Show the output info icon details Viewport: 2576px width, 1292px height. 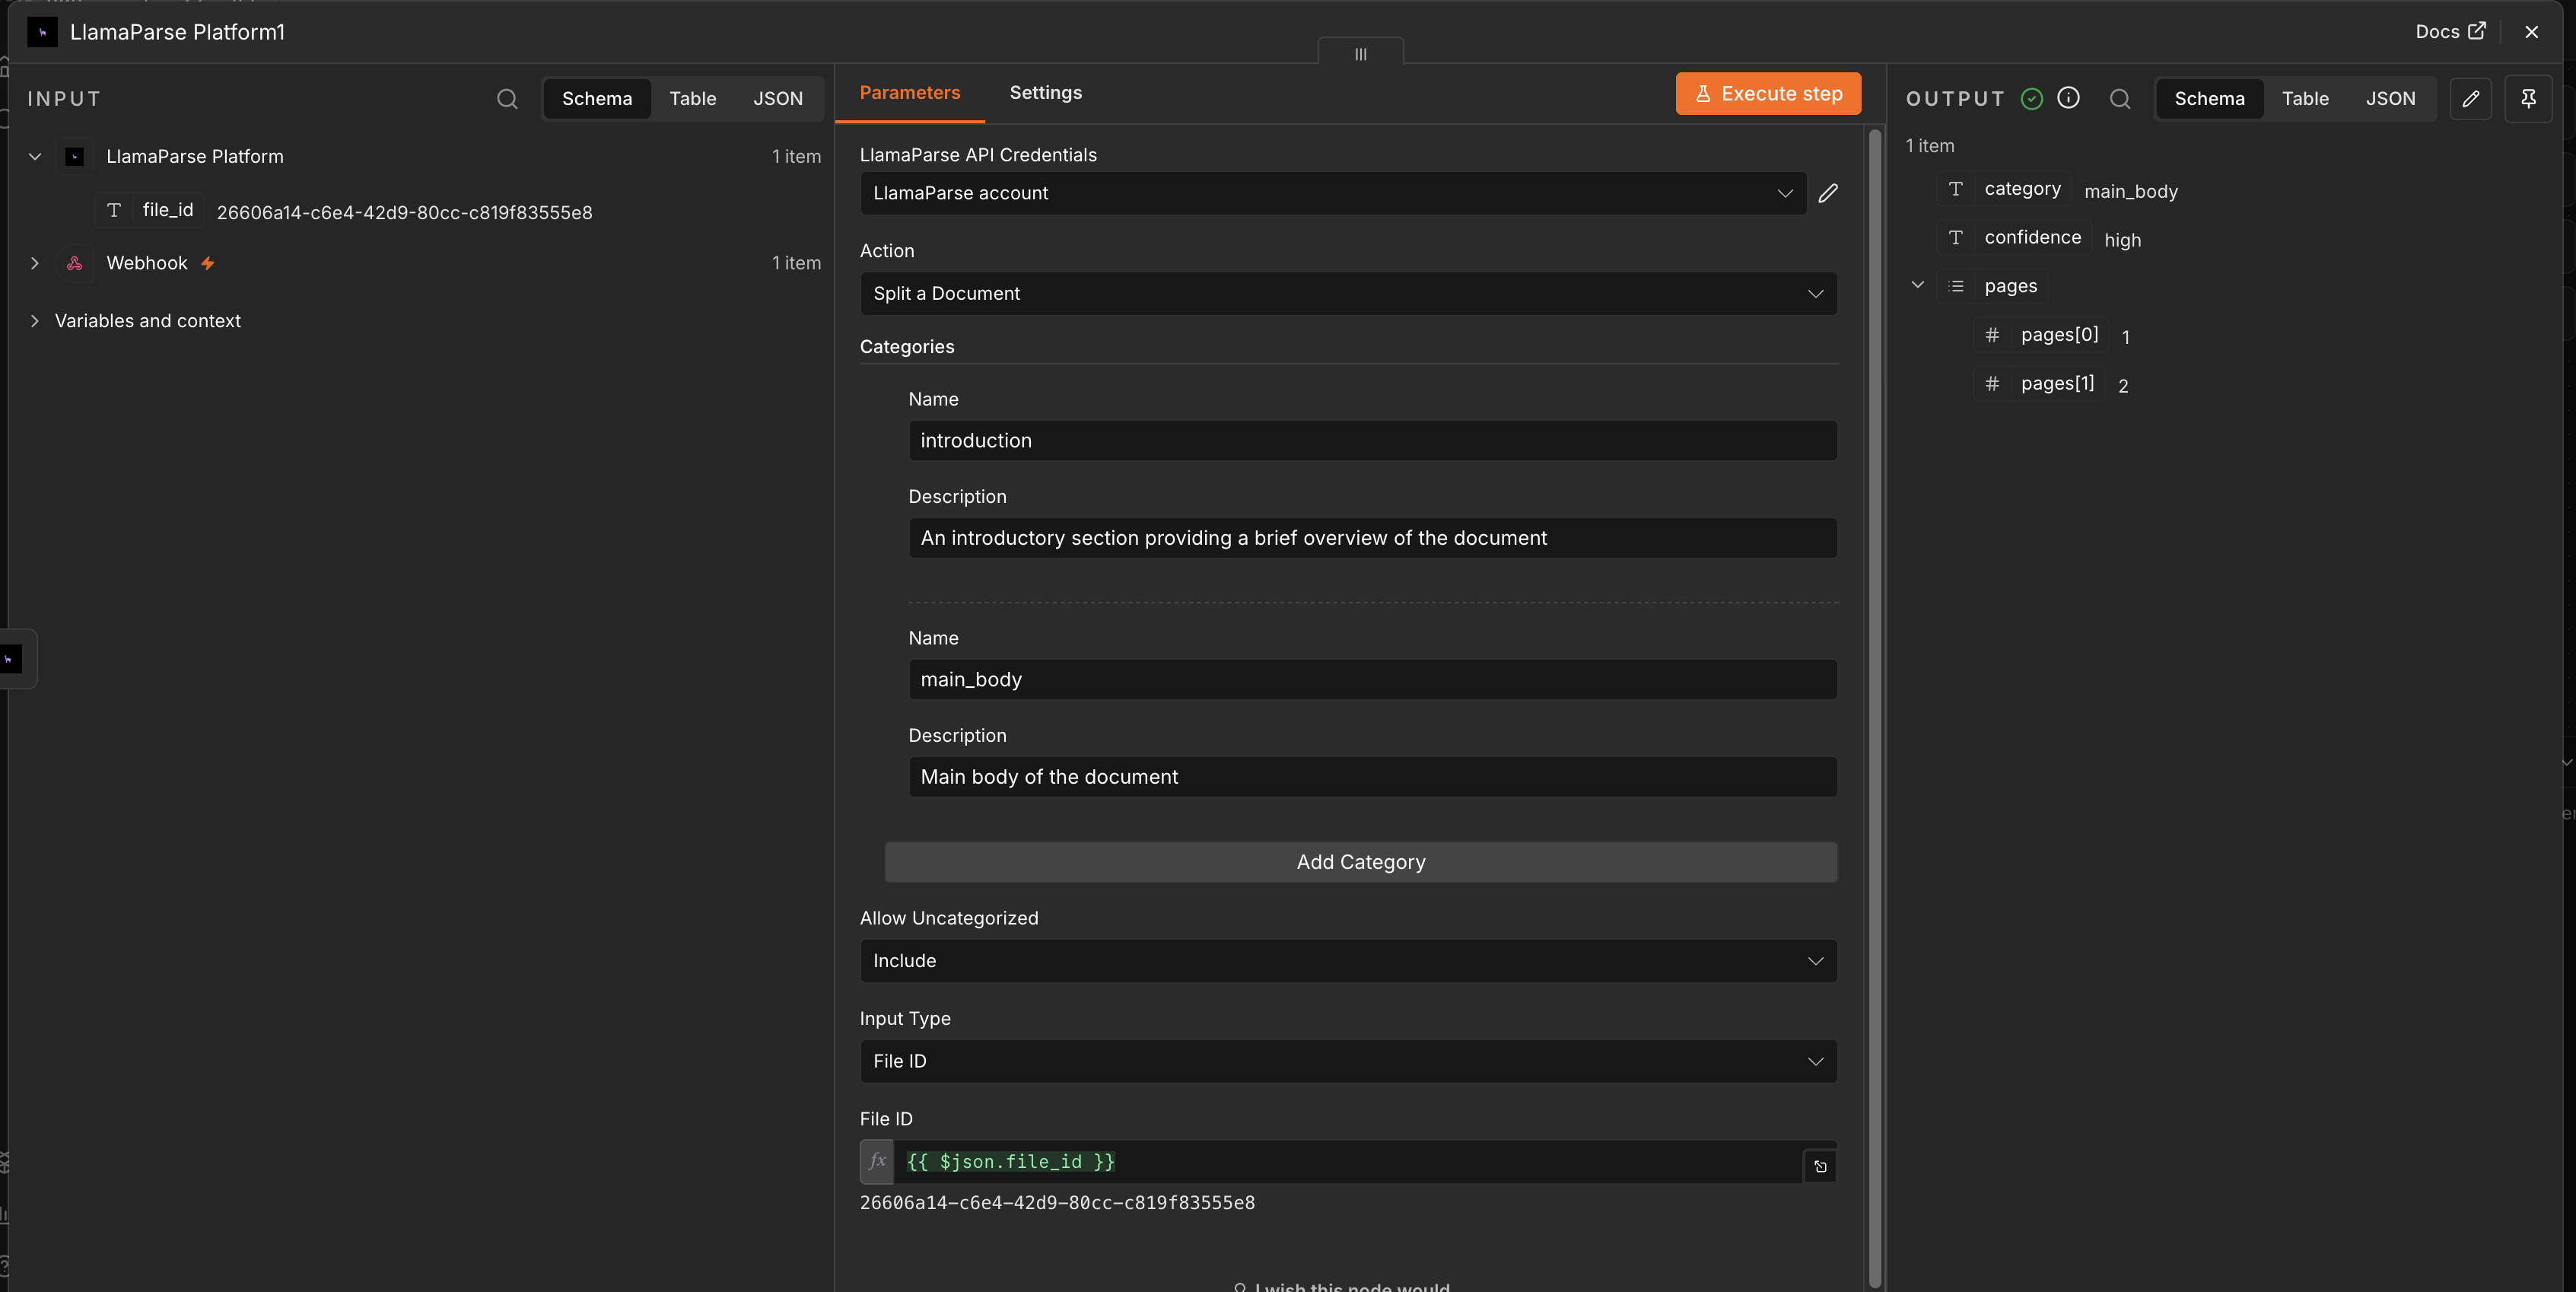coord(2068,97)
